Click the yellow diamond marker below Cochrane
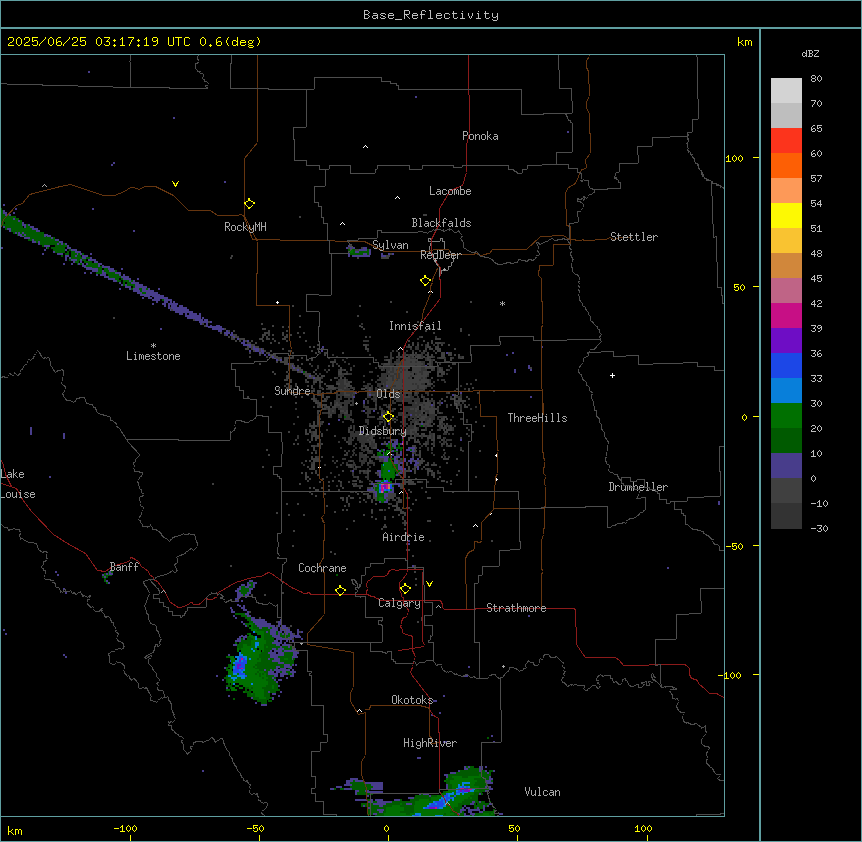 pyautogui.click(x=340, y=590)
